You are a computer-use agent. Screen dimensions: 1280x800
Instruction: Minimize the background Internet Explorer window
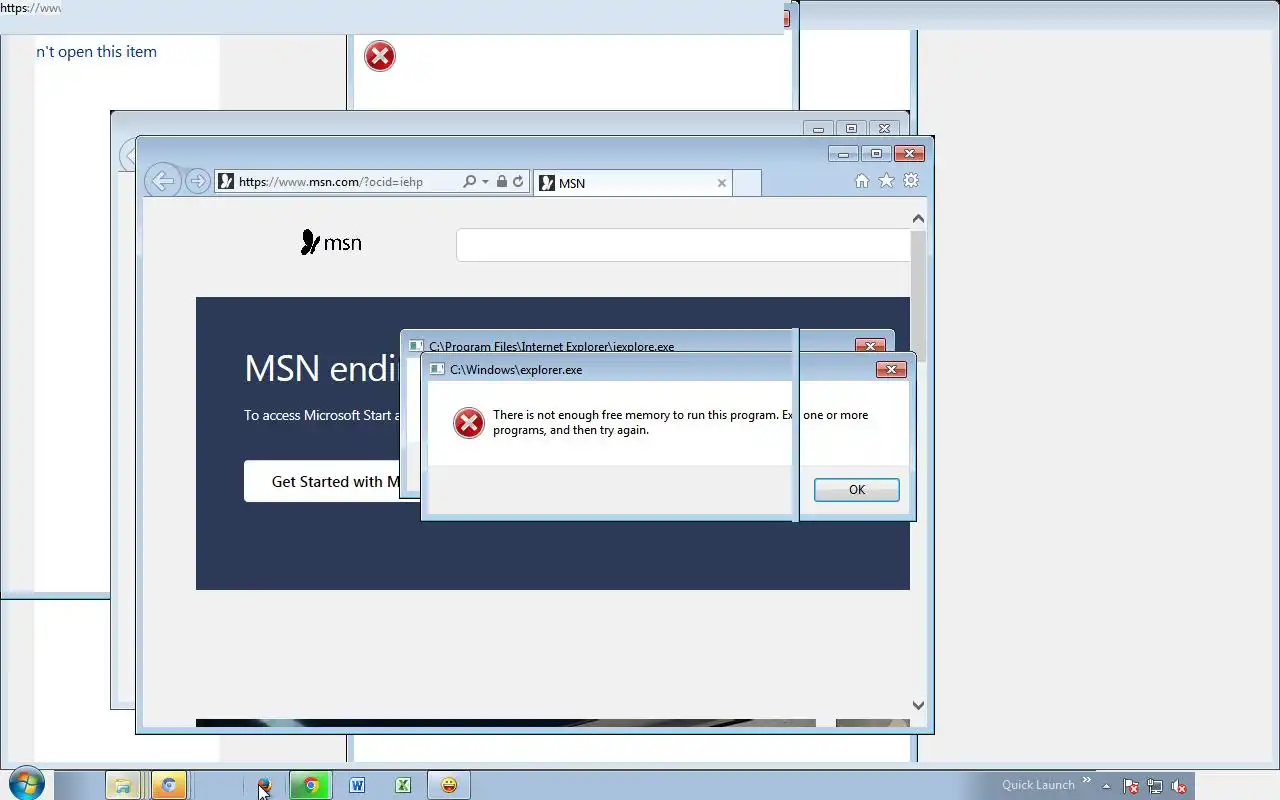(x=818, y=128)
